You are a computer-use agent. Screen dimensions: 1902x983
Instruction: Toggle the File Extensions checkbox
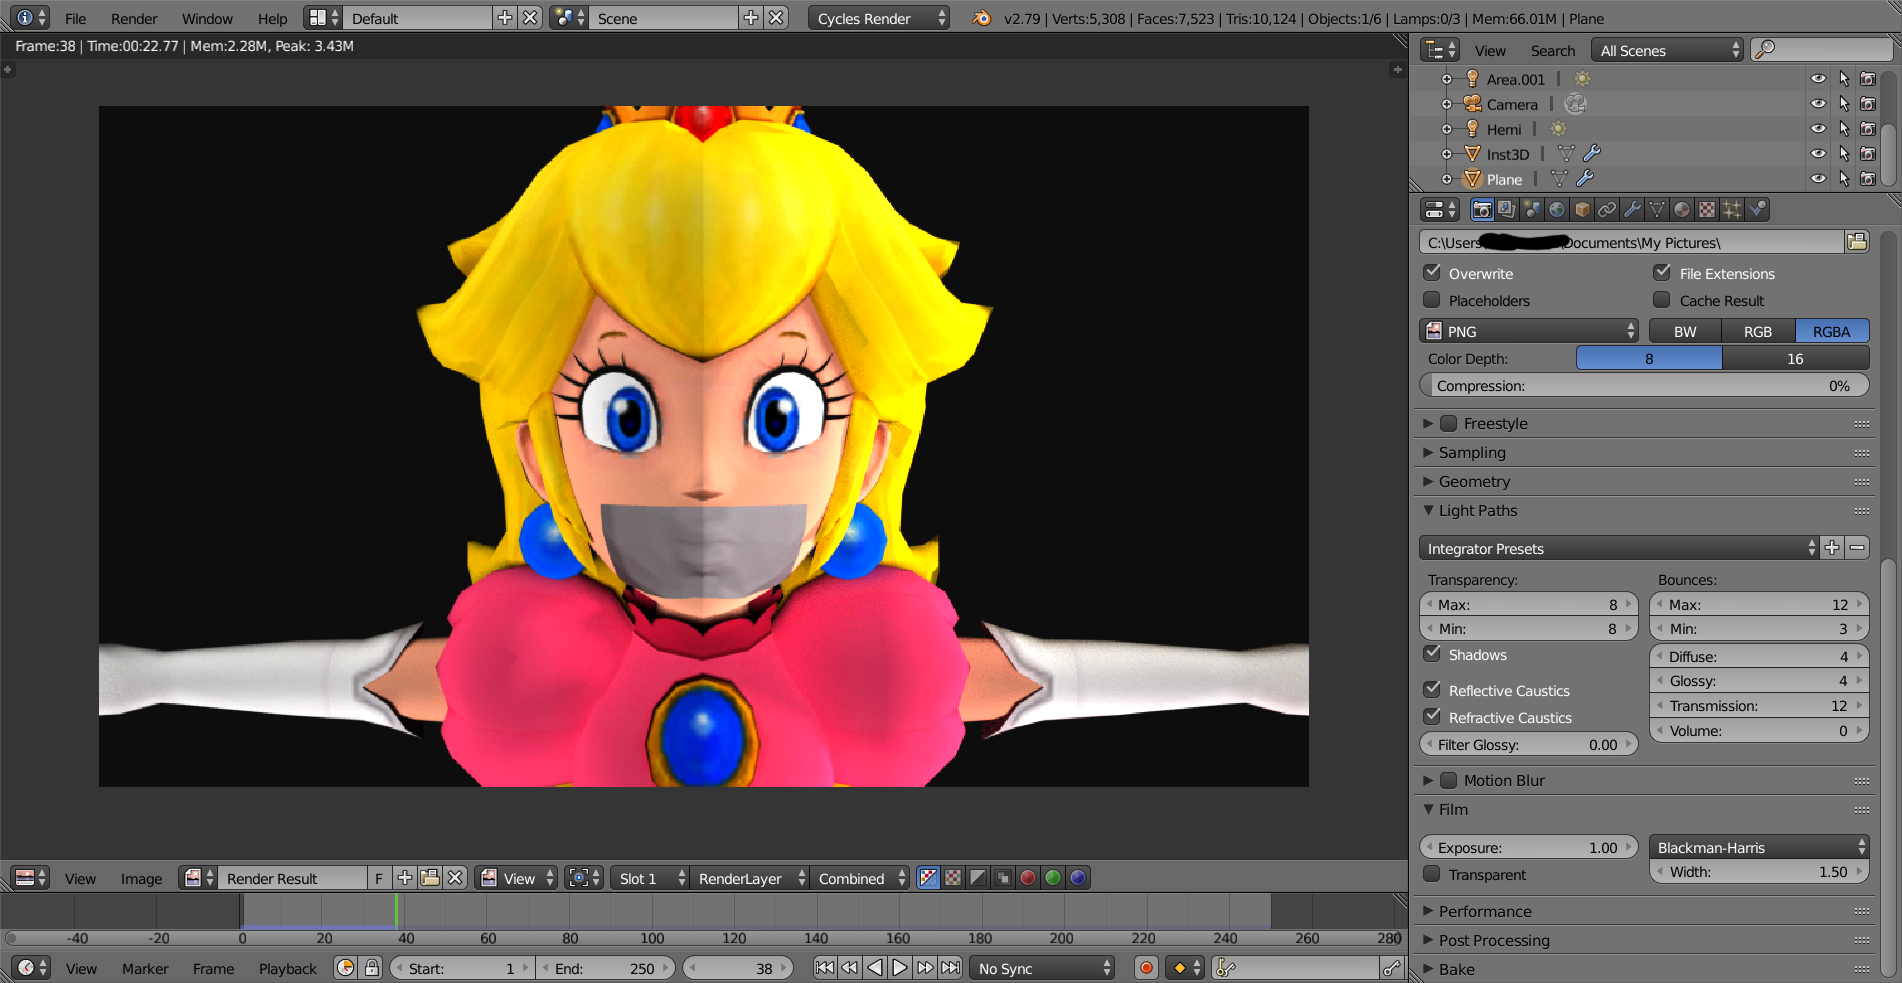click(x=1662, y=272)
